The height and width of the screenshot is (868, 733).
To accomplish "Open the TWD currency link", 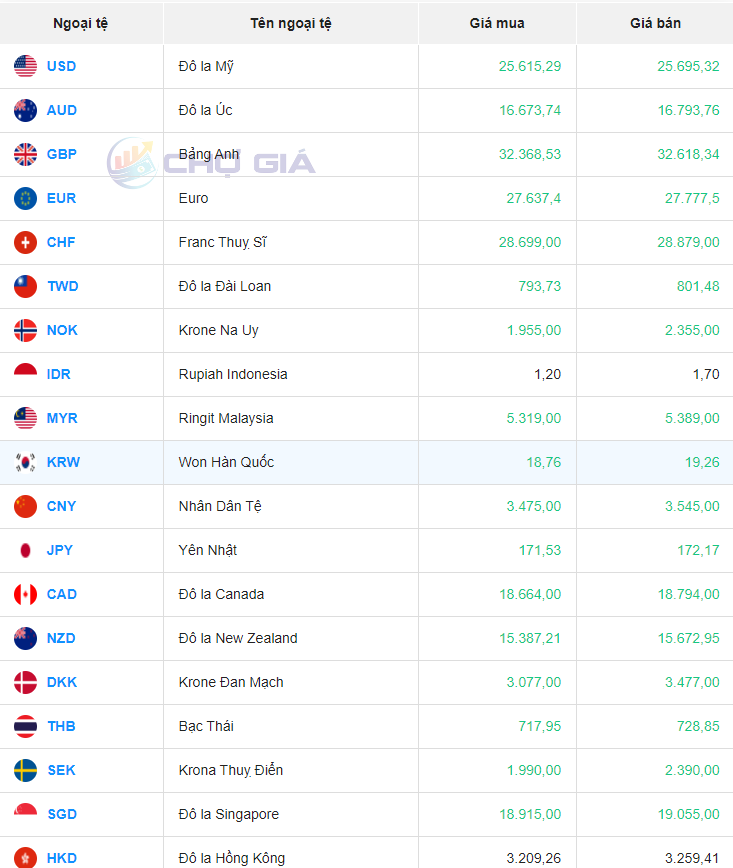I will click(x=62, y=286).
